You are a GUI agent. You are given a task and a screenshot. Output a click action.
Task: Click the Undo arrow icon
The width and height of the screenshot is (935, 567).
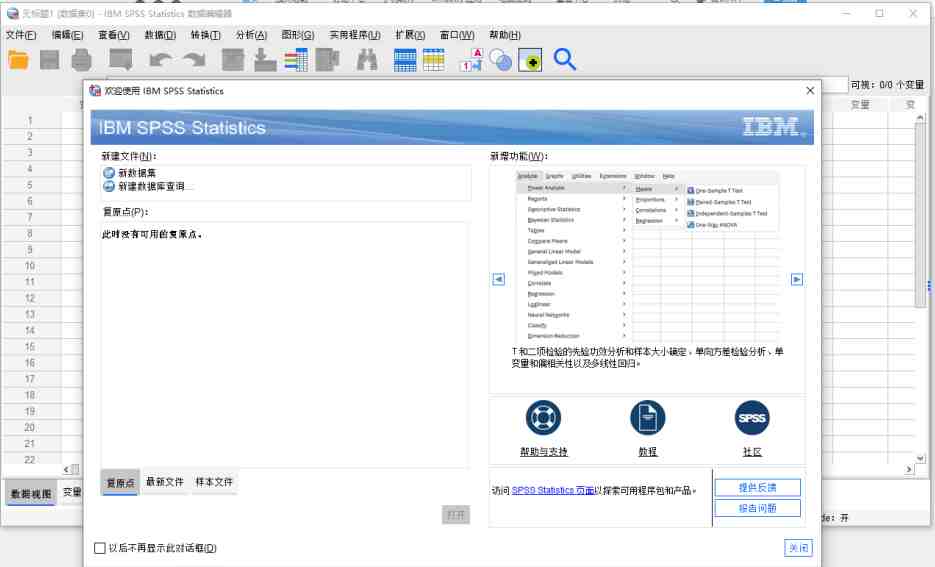coord(160,60)
